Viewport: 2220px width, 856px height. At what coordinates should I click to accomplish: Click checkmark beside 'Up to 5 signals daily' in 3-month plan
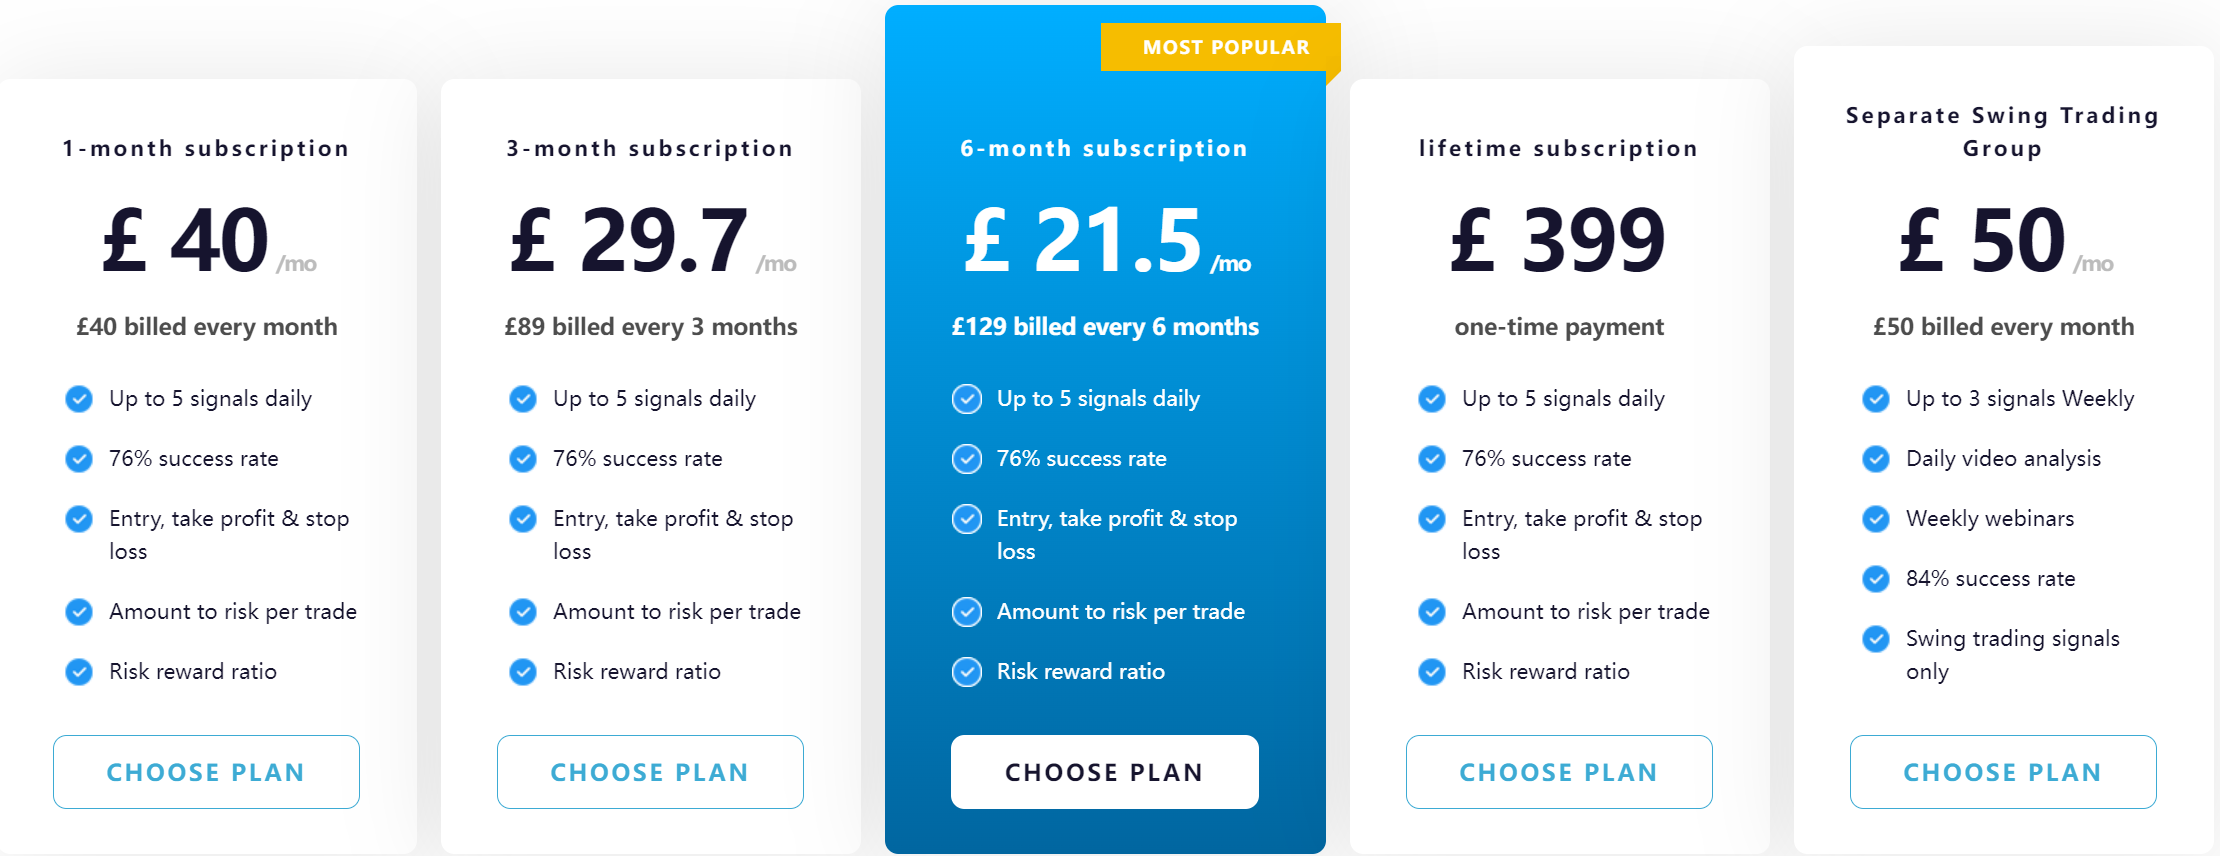[x=523, y=399]
